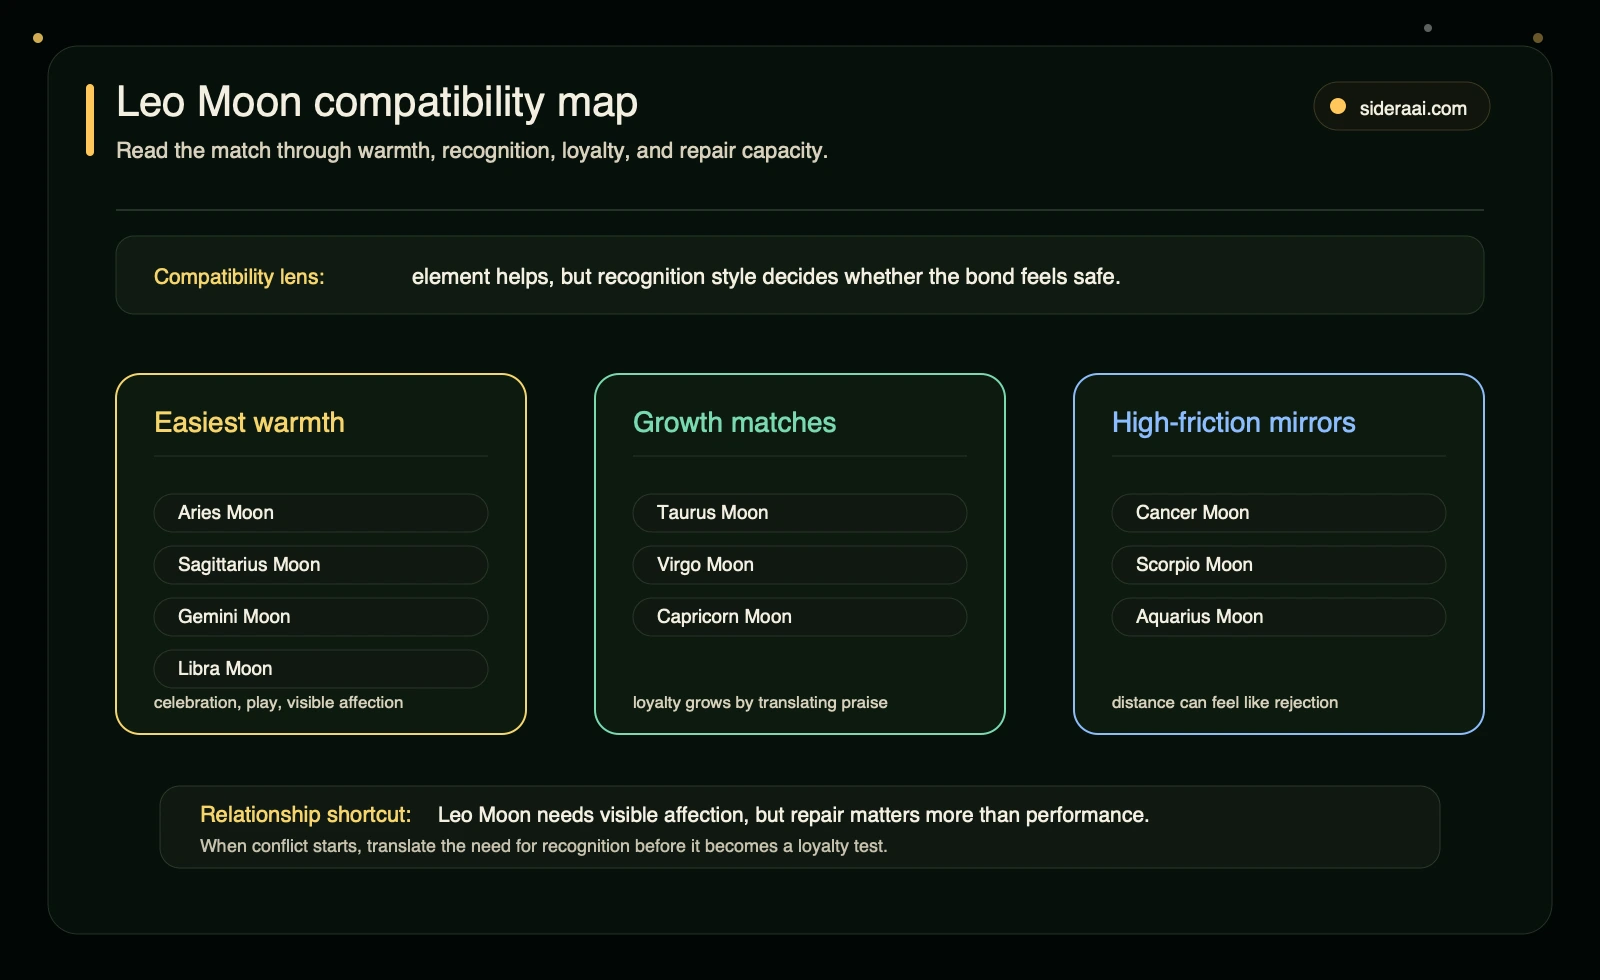Choose the Capricorn Moon pill
The image size is (1600, 980).
click(x=800, y=617)
